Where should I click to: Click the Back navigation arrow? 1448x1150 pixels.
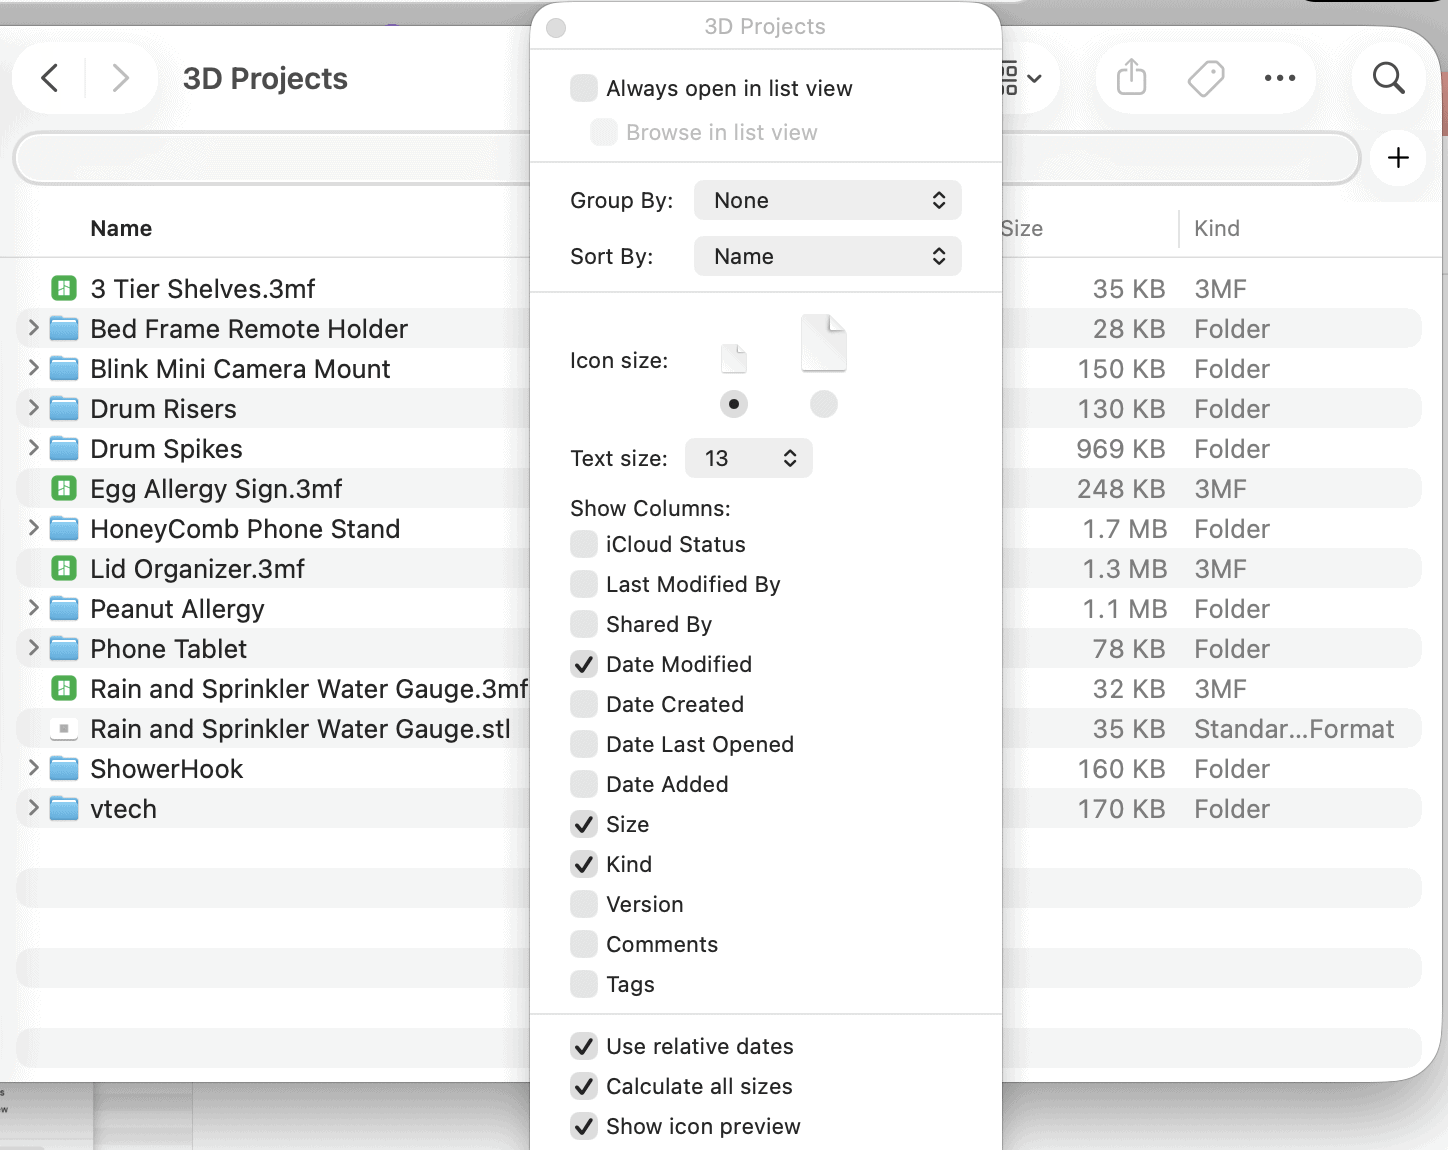tap(49, 78)
